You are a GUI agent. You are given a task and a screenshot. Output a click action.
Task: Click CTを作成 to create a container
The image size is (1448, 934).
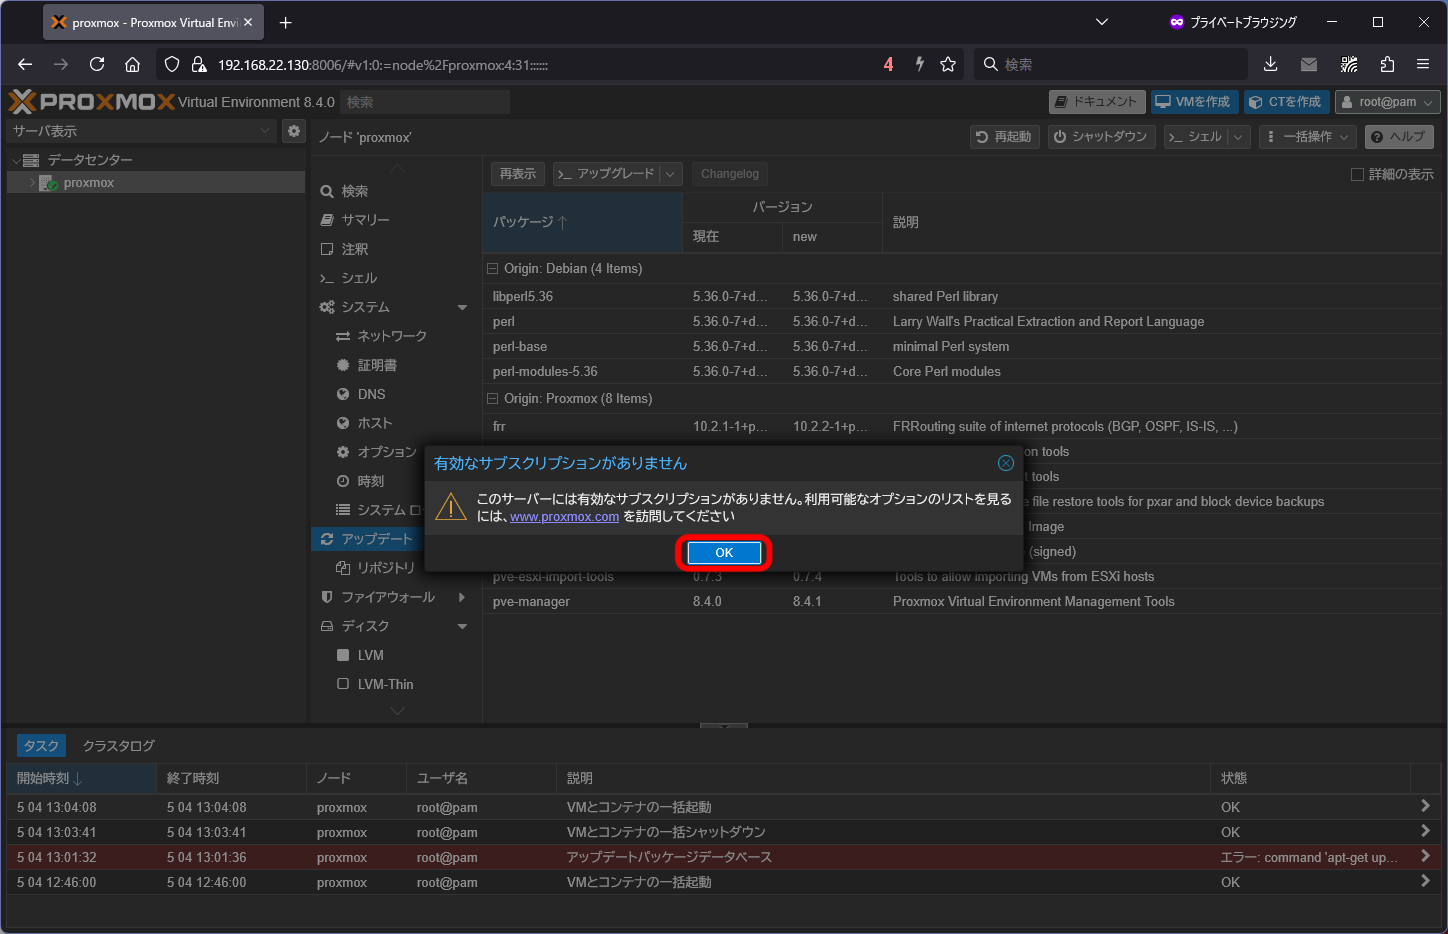pos(1287,102)
